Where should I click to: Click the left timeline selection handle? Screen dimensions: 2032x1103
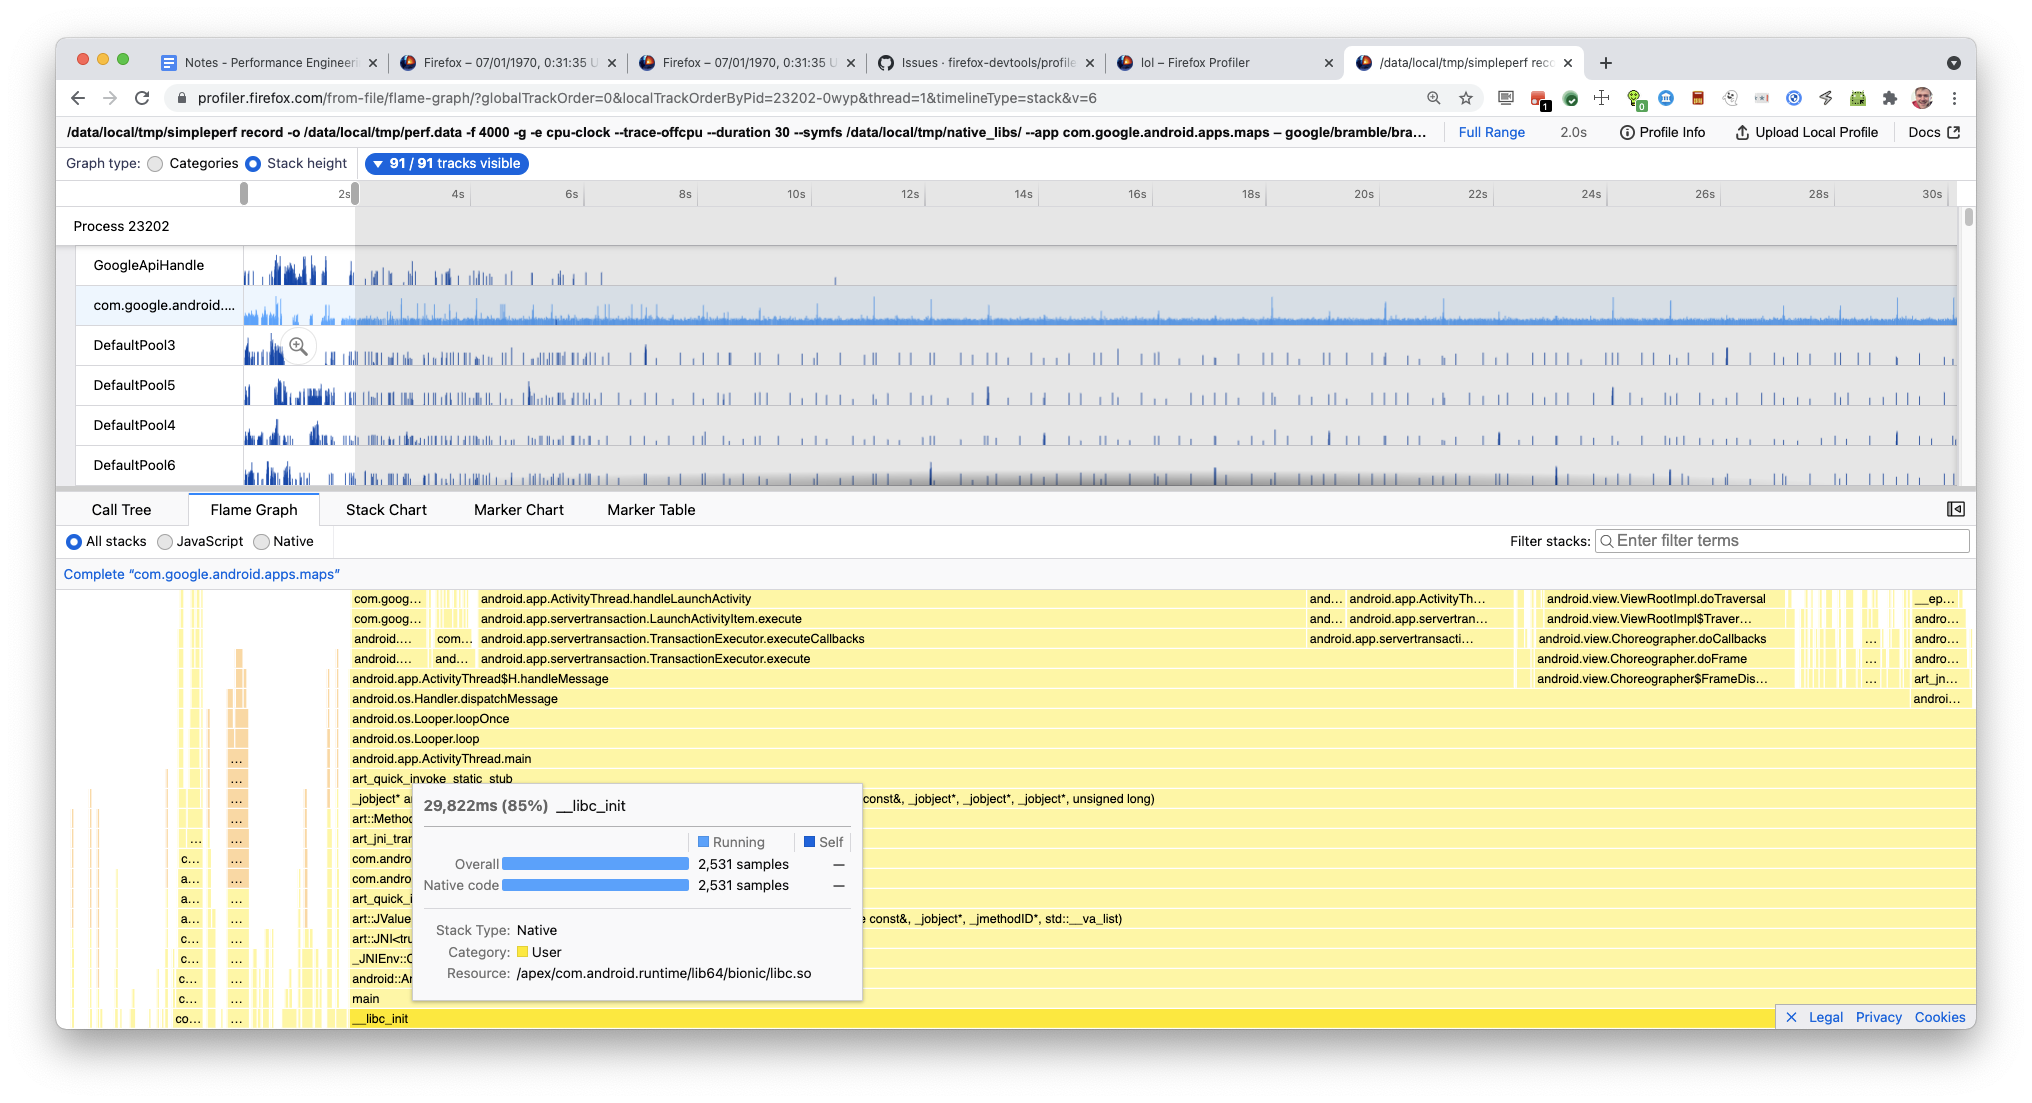pyautogui.click(x=244, y=194)
